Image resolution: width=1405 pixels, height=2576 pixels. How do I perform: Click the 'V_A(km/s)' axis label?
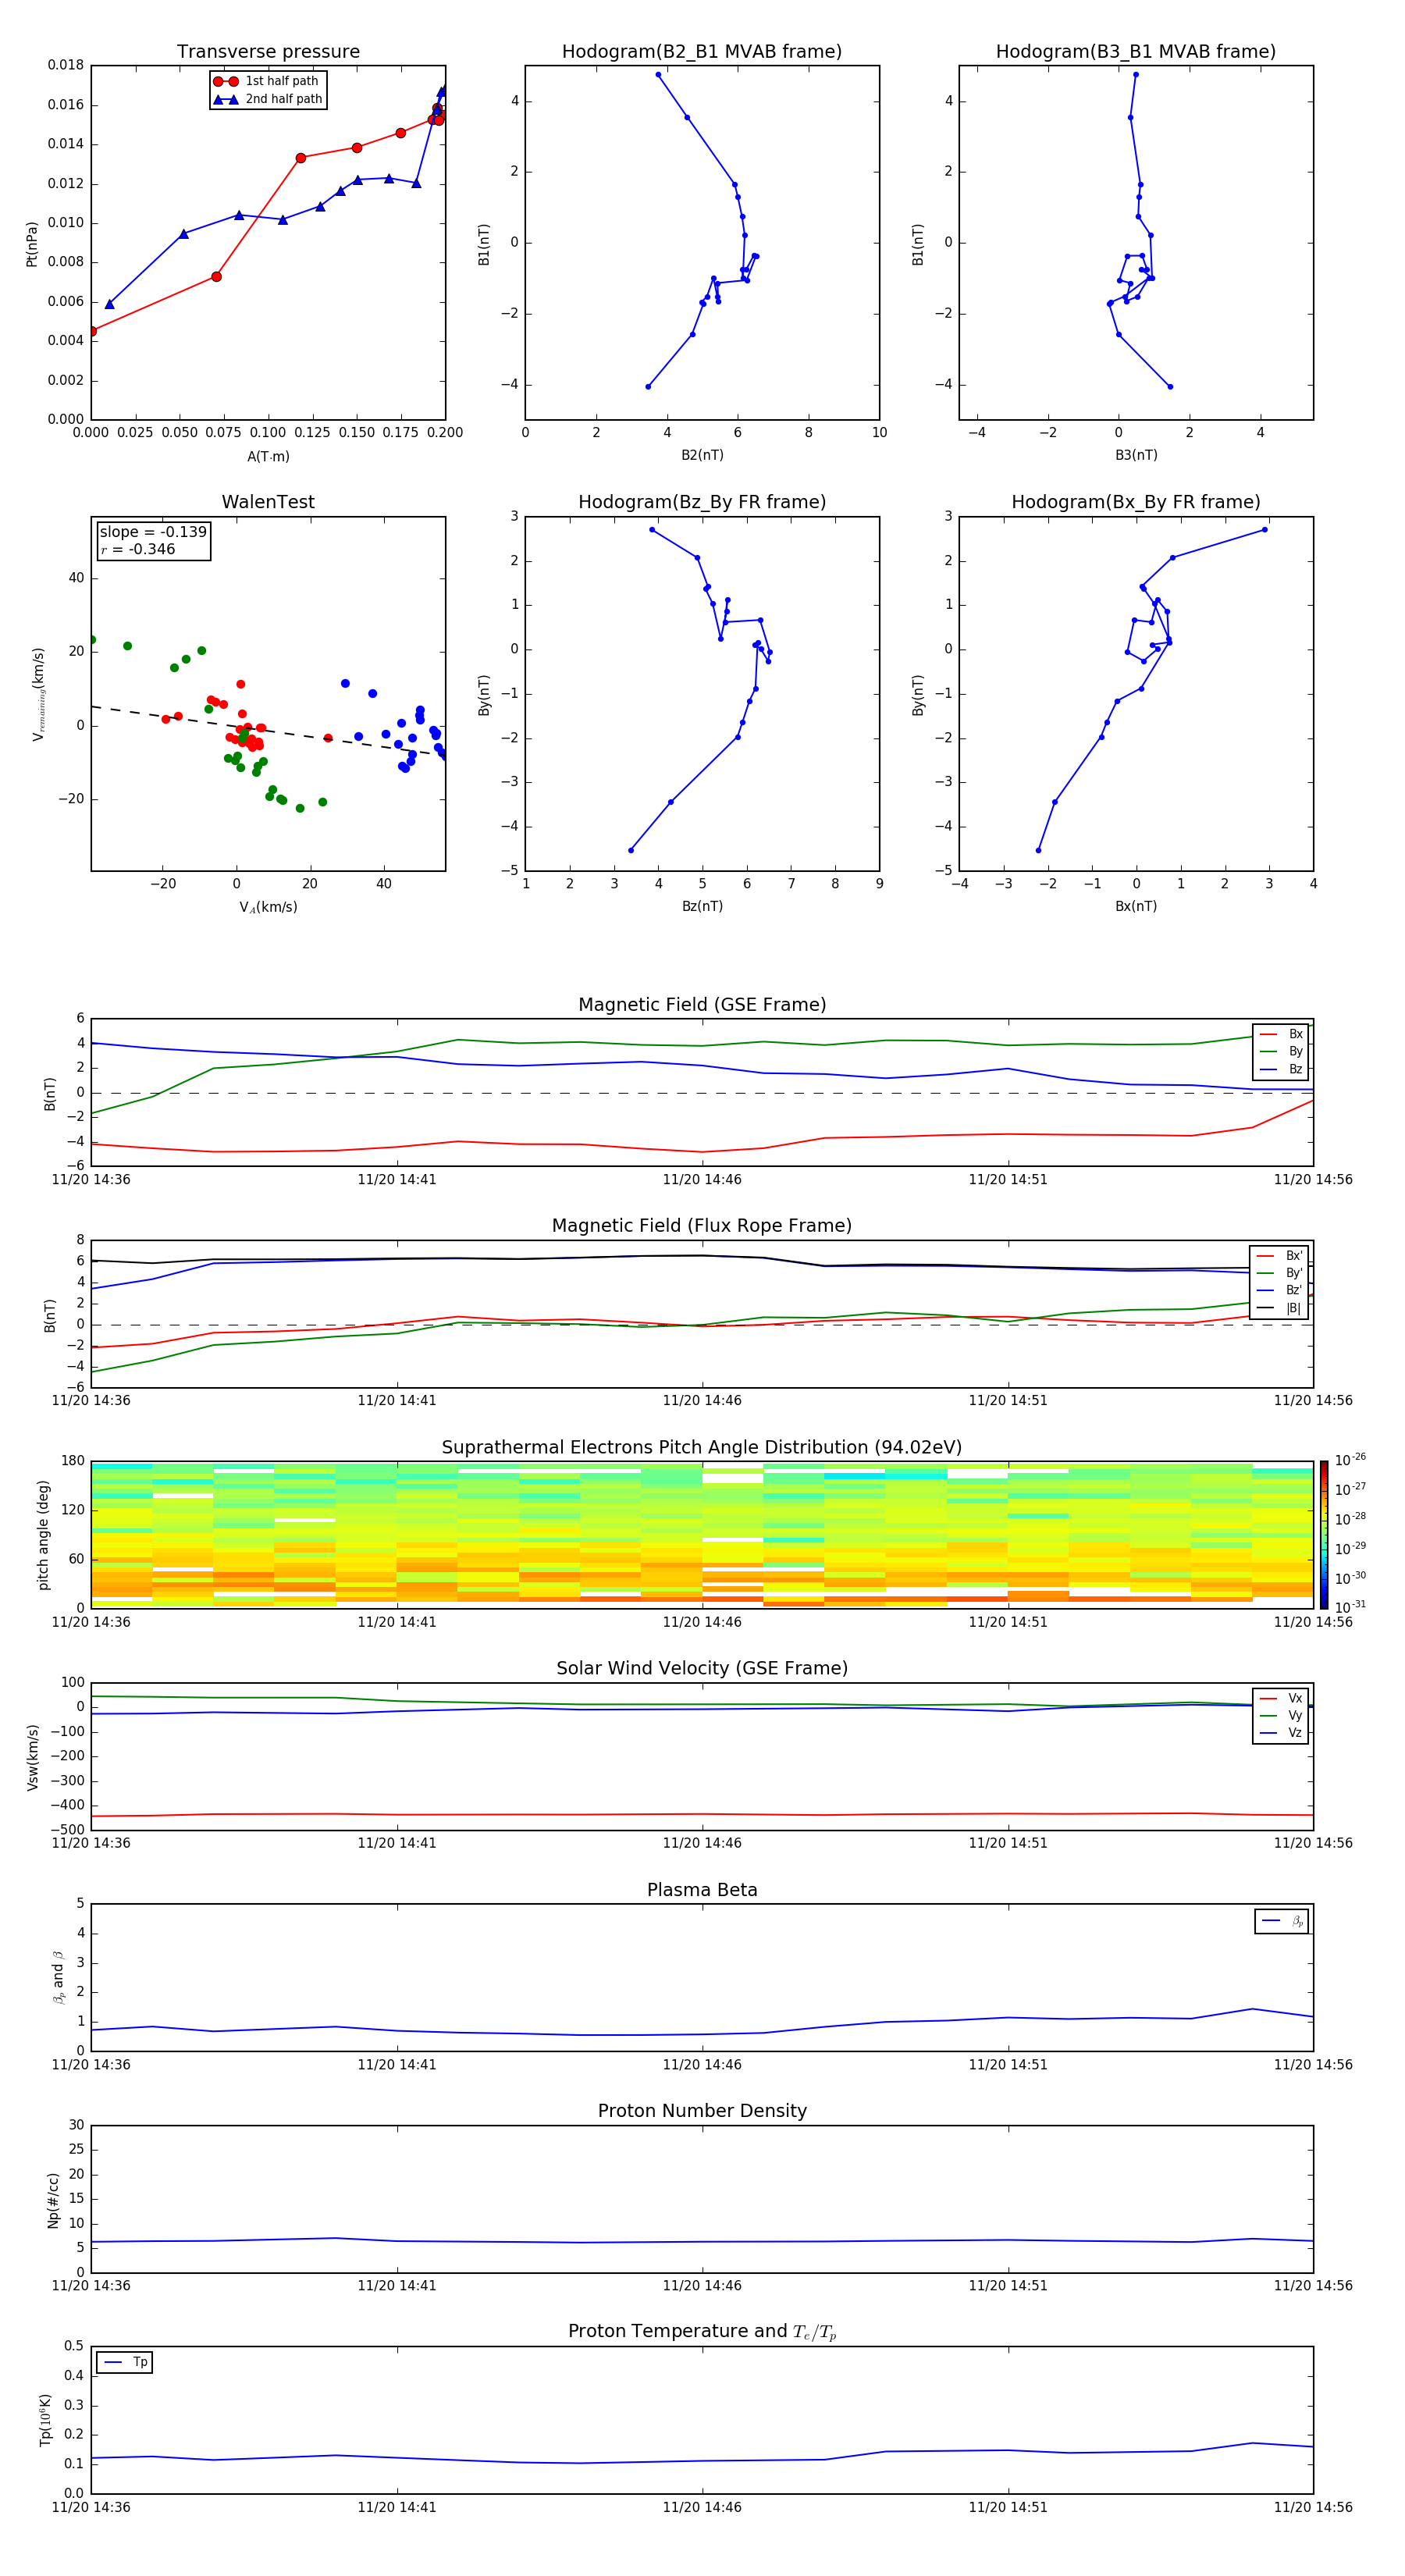(268, 907)
